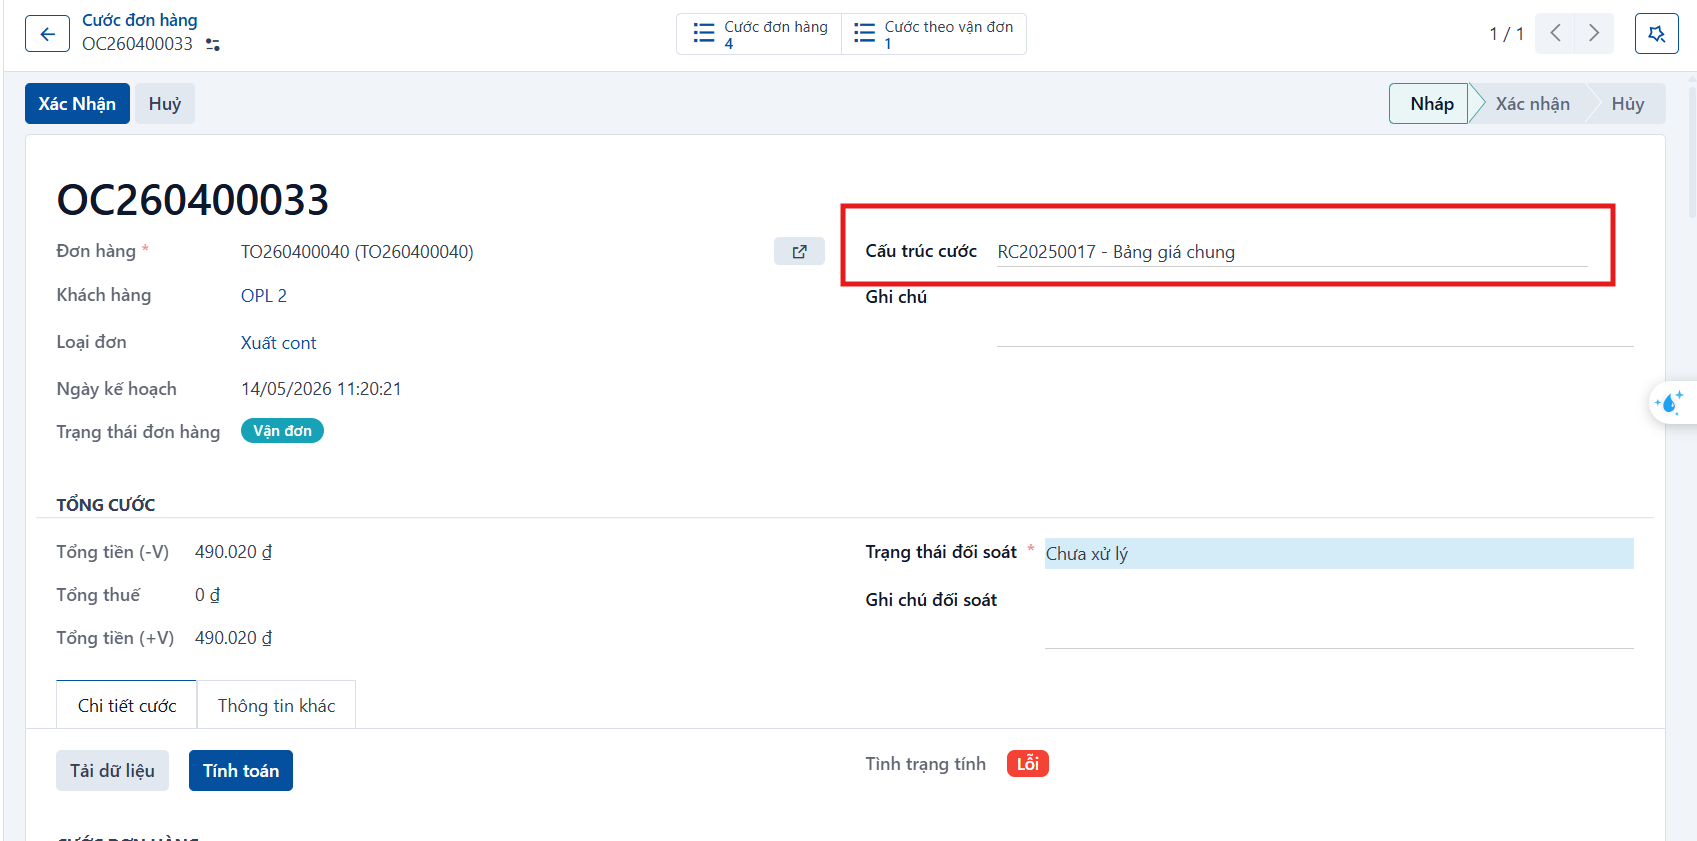Click the Vận đơn status badge

[282, 431]
